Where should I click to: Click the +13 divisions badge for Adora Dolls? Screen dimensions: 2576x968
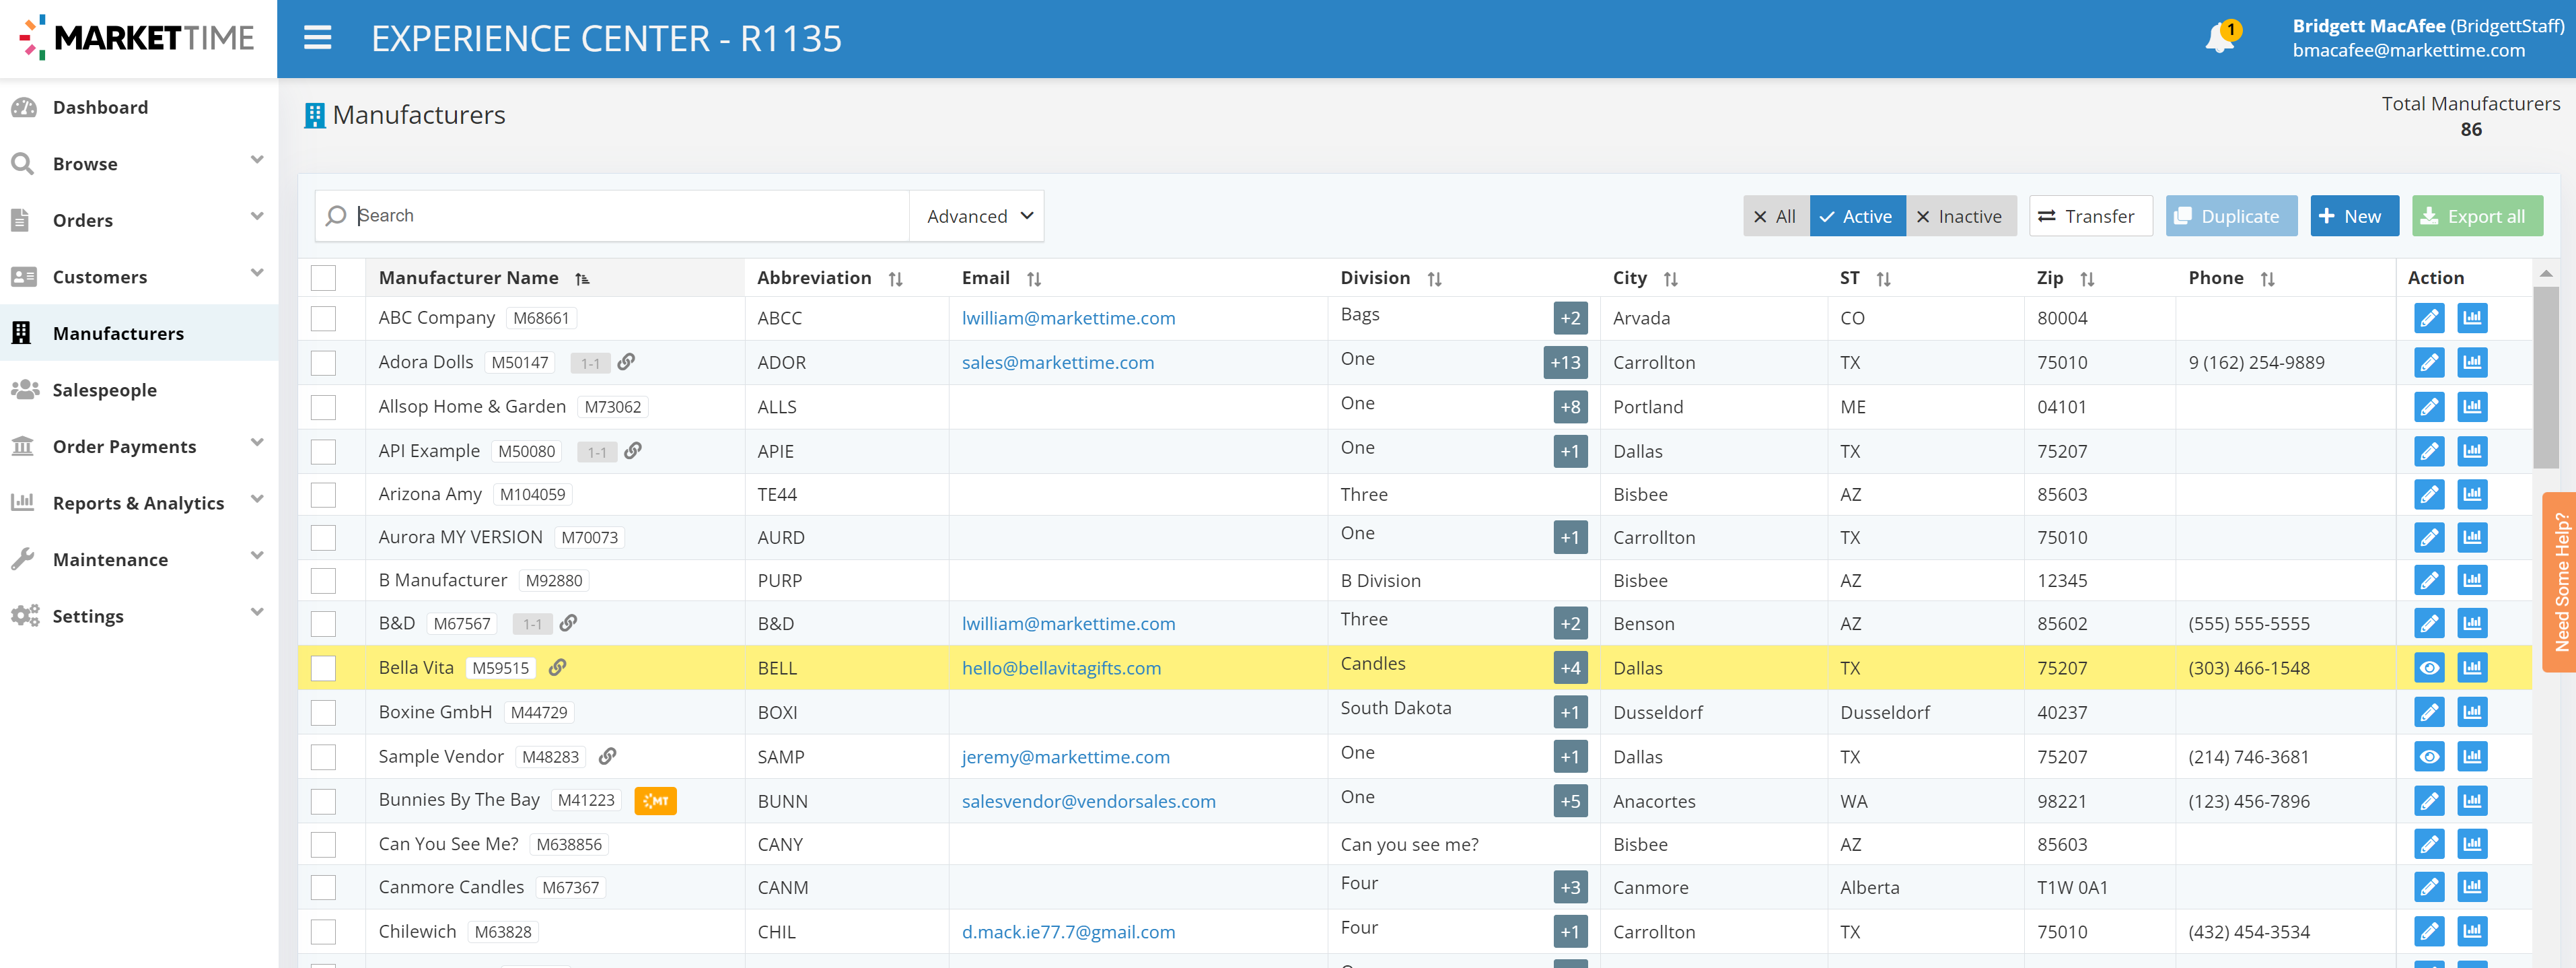(1565, 362)
